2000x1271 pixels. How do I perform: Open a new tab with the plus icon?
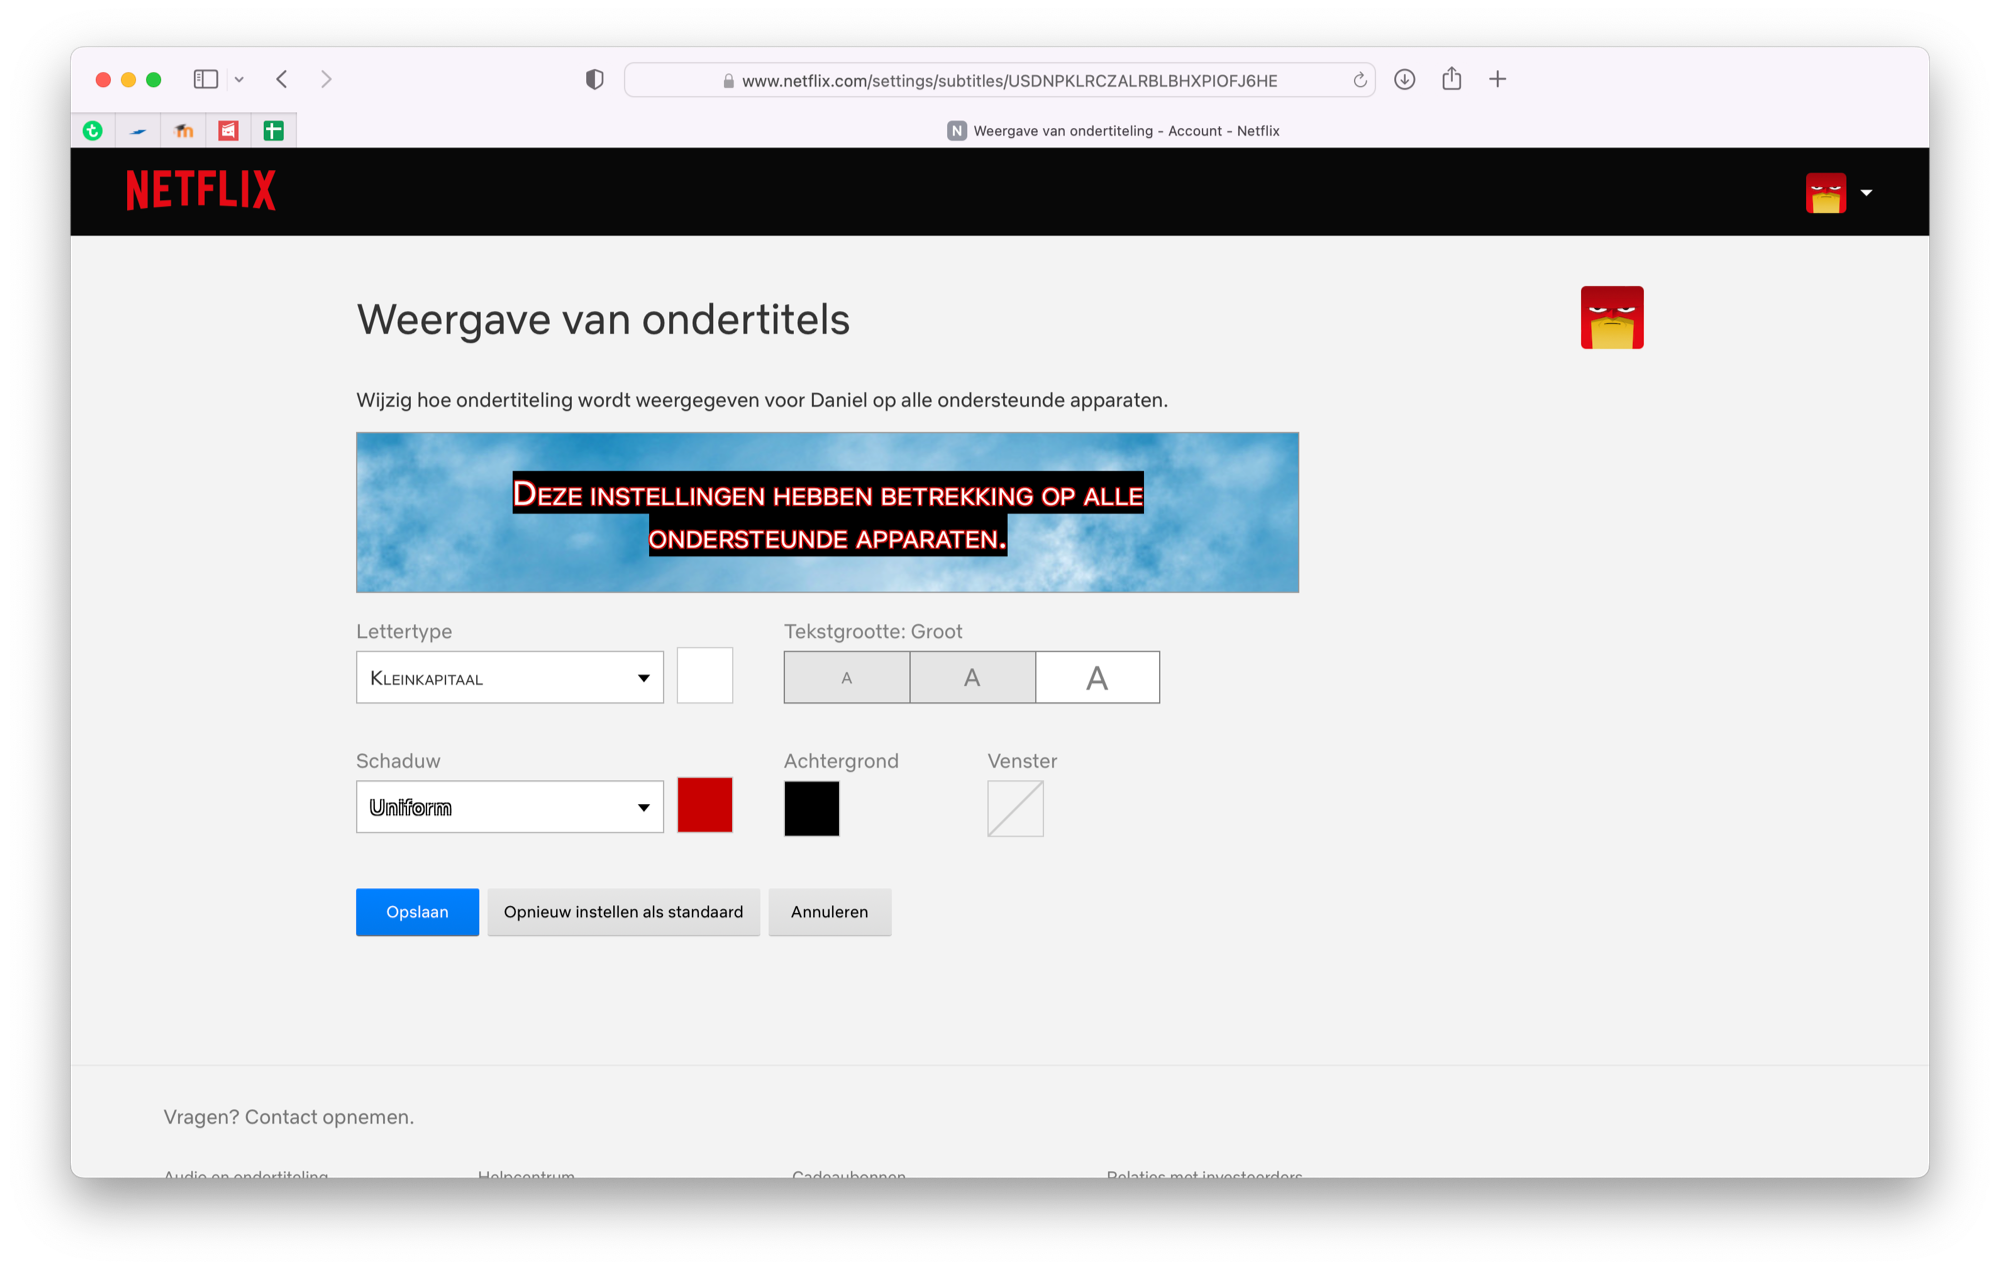1497,79
